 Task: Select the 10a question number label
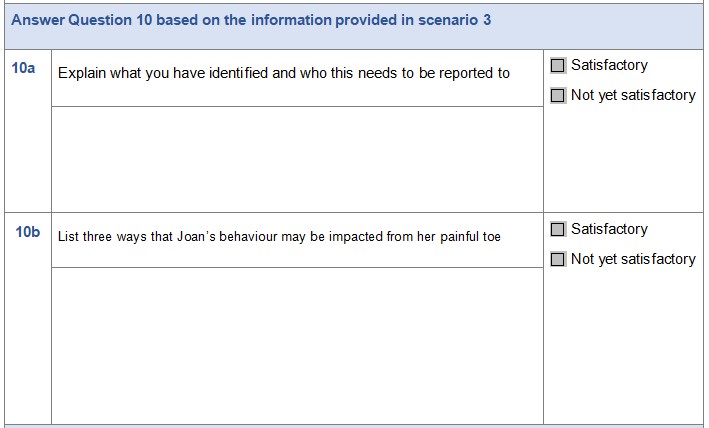tap(25, 69)
